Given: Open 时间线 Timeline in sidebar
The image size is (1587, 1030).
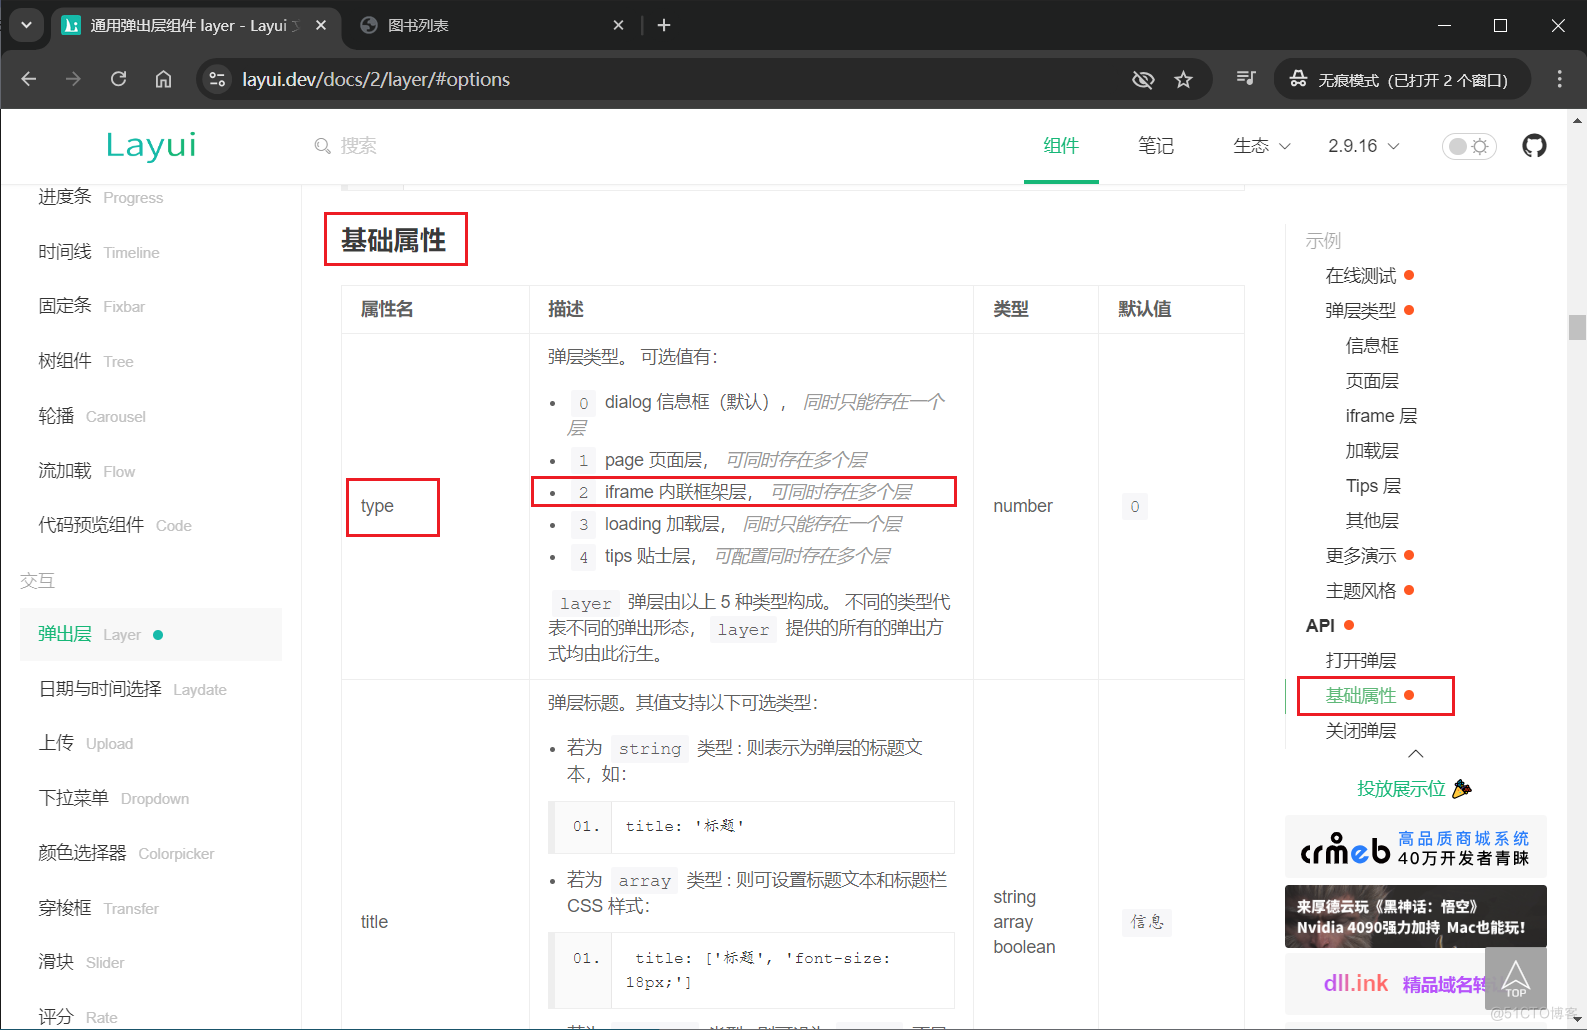Looking at the screenshot, I should [x=99, y=252].
